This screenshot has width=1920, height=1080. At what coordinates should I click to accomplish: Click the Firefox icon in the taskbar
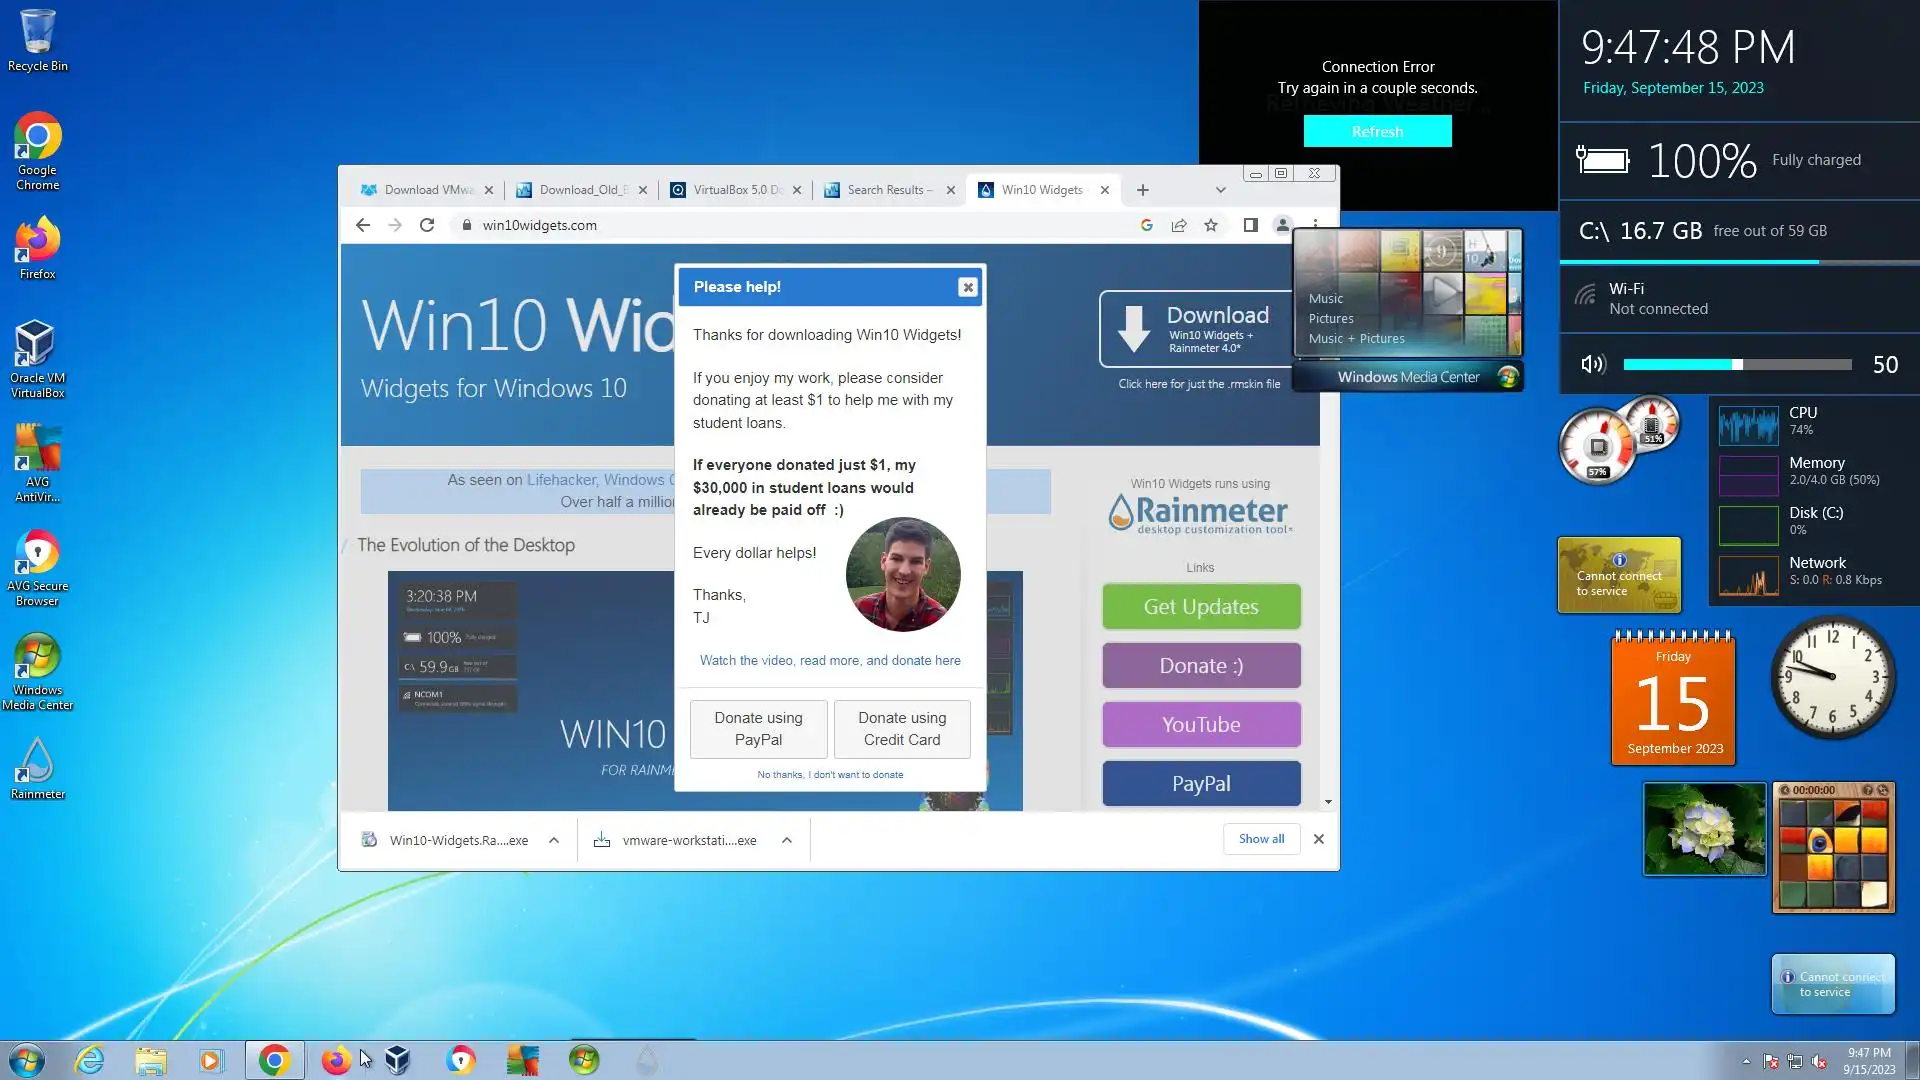(336, 1060)
